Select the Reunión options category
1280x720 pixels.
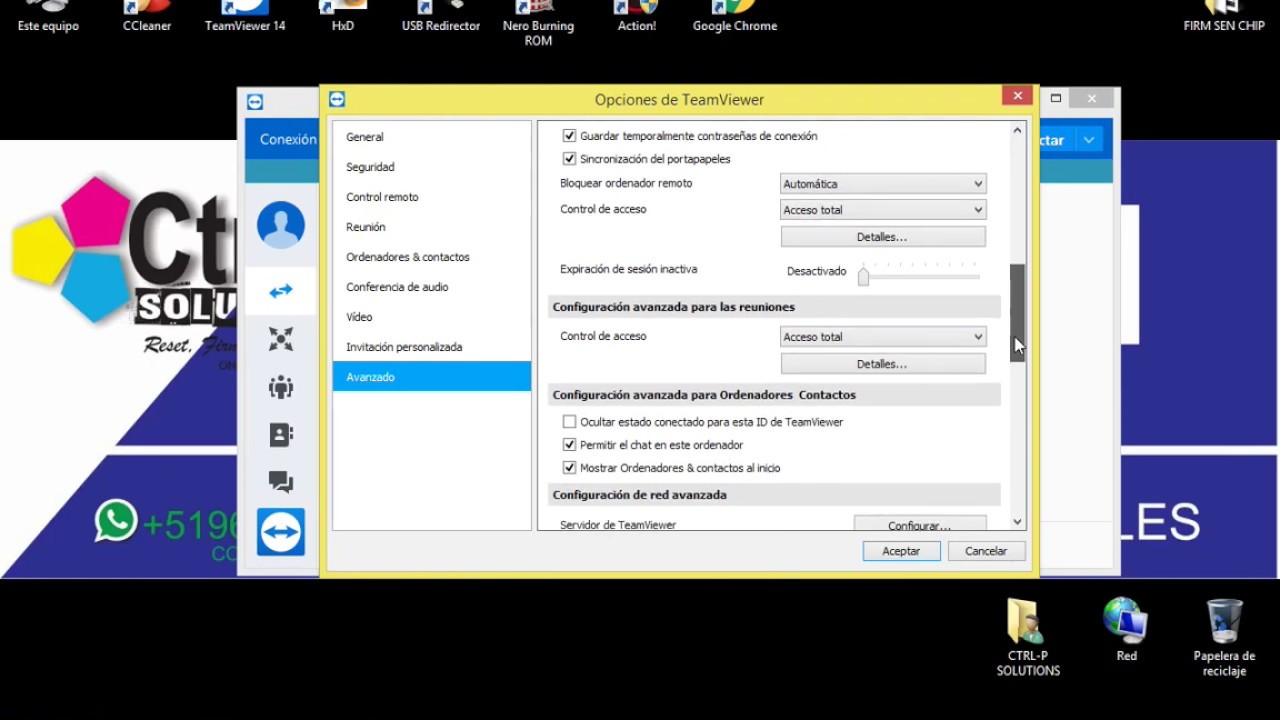pos(431,227)
